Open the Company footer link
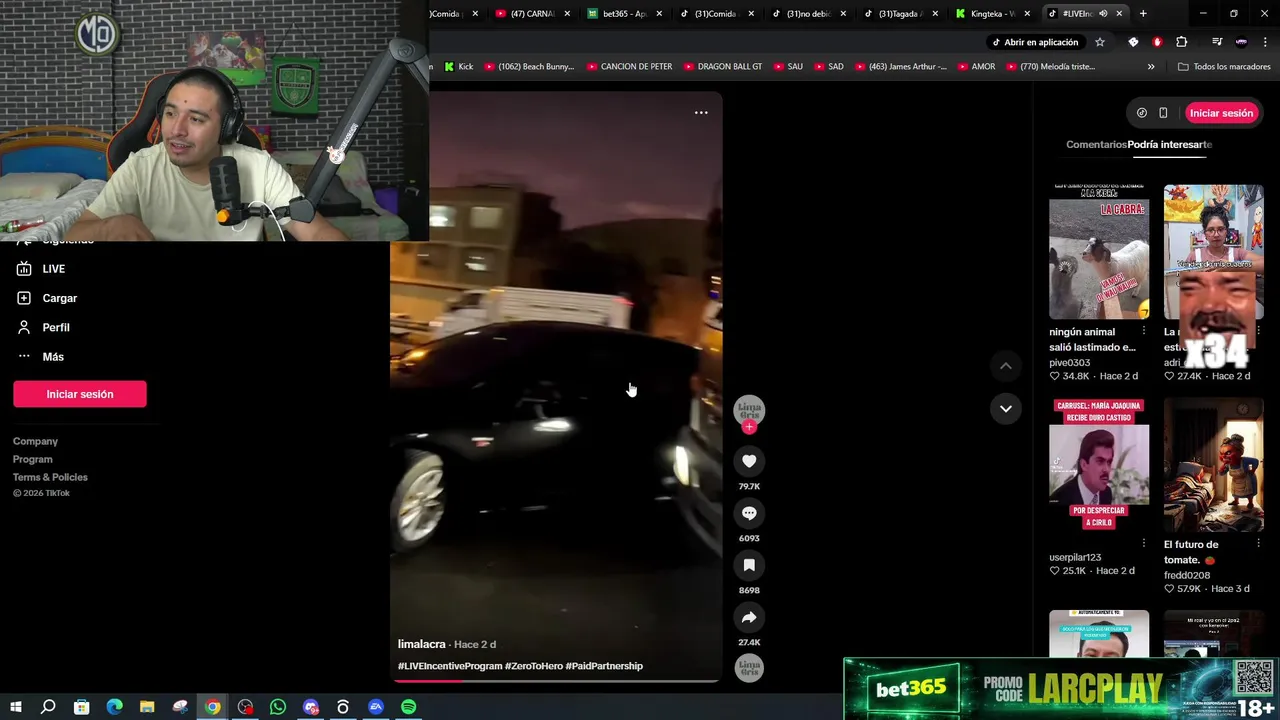 (35, 441)
